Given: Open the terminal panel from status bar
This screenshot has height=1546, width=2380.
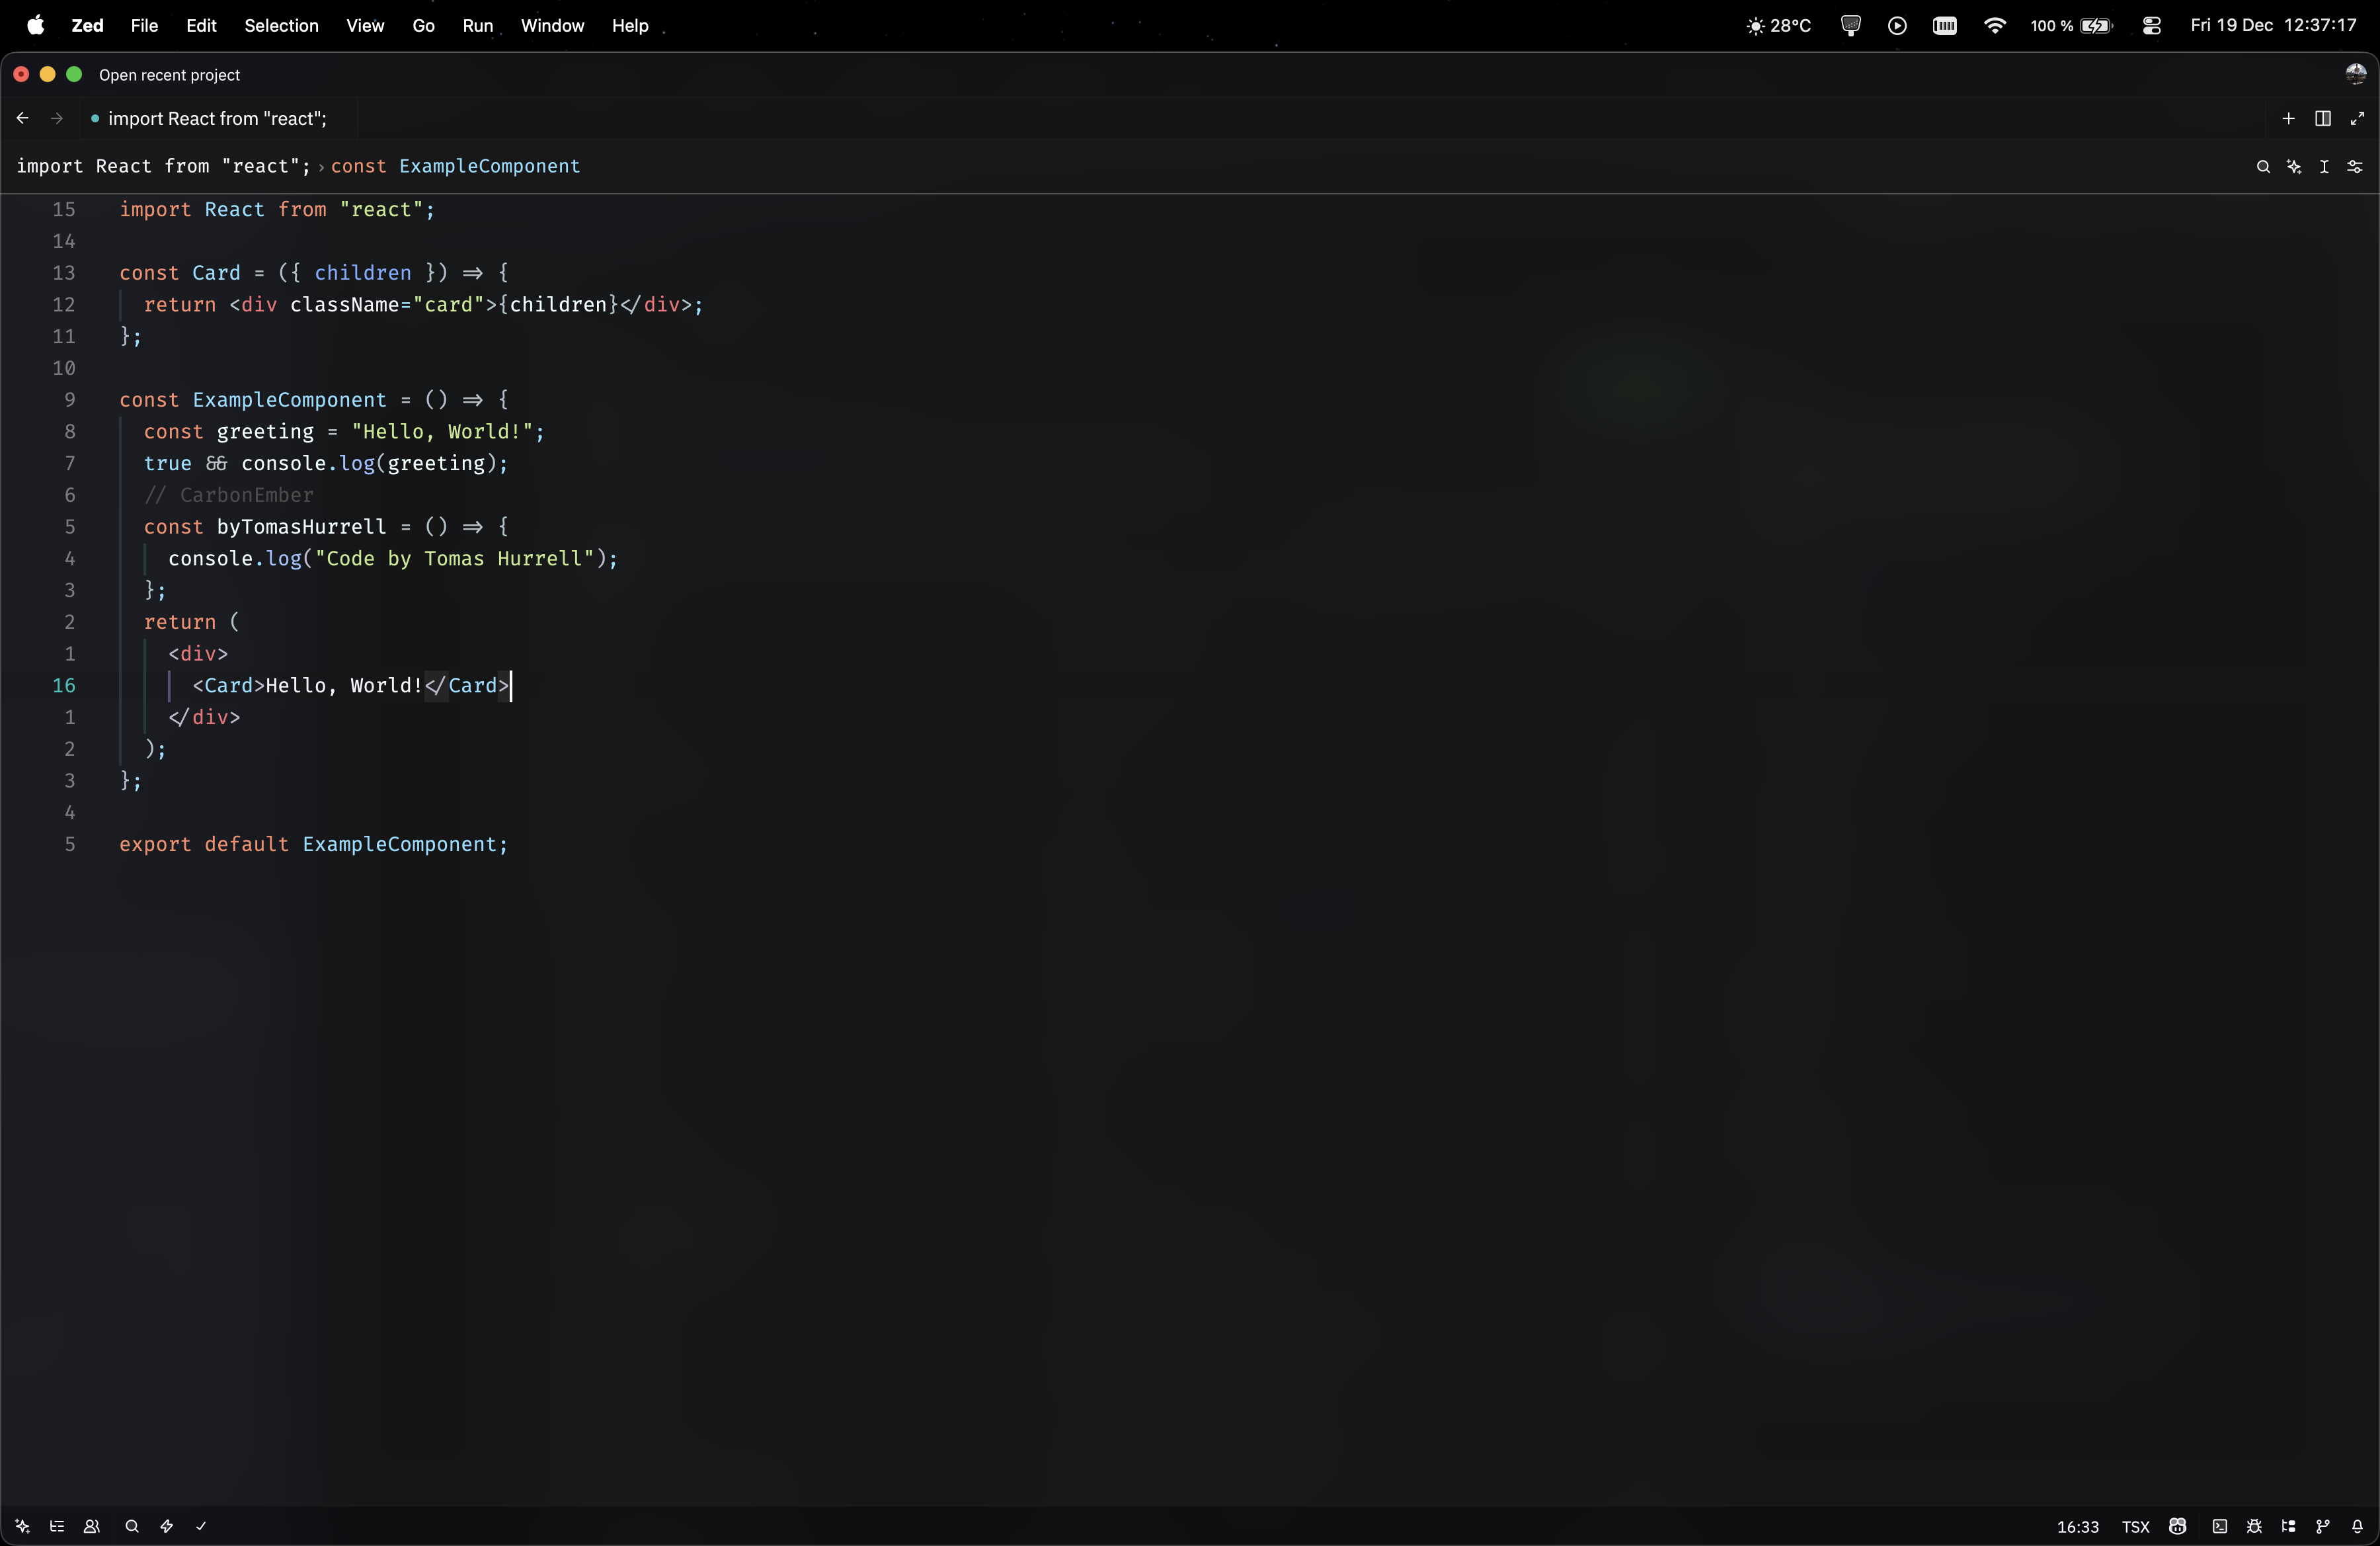Looking at the screenshot, I should click(x=2219, y=1526).
